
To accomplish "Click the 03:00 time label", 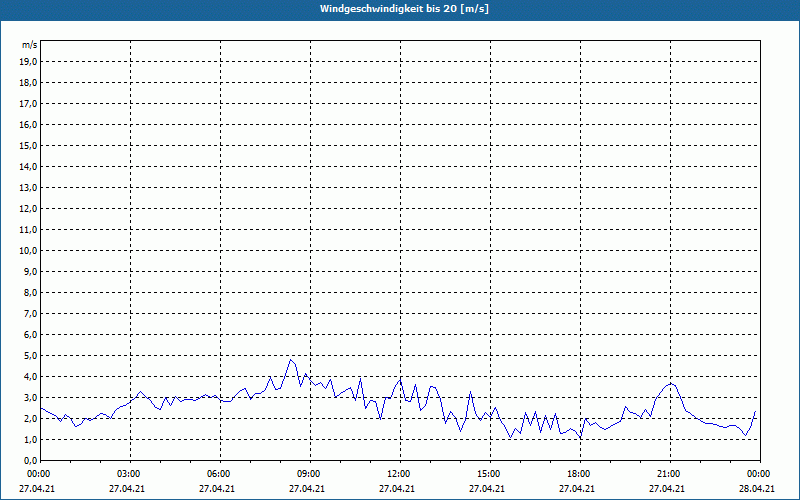I will pyautogui.click(x=131, y=474).
